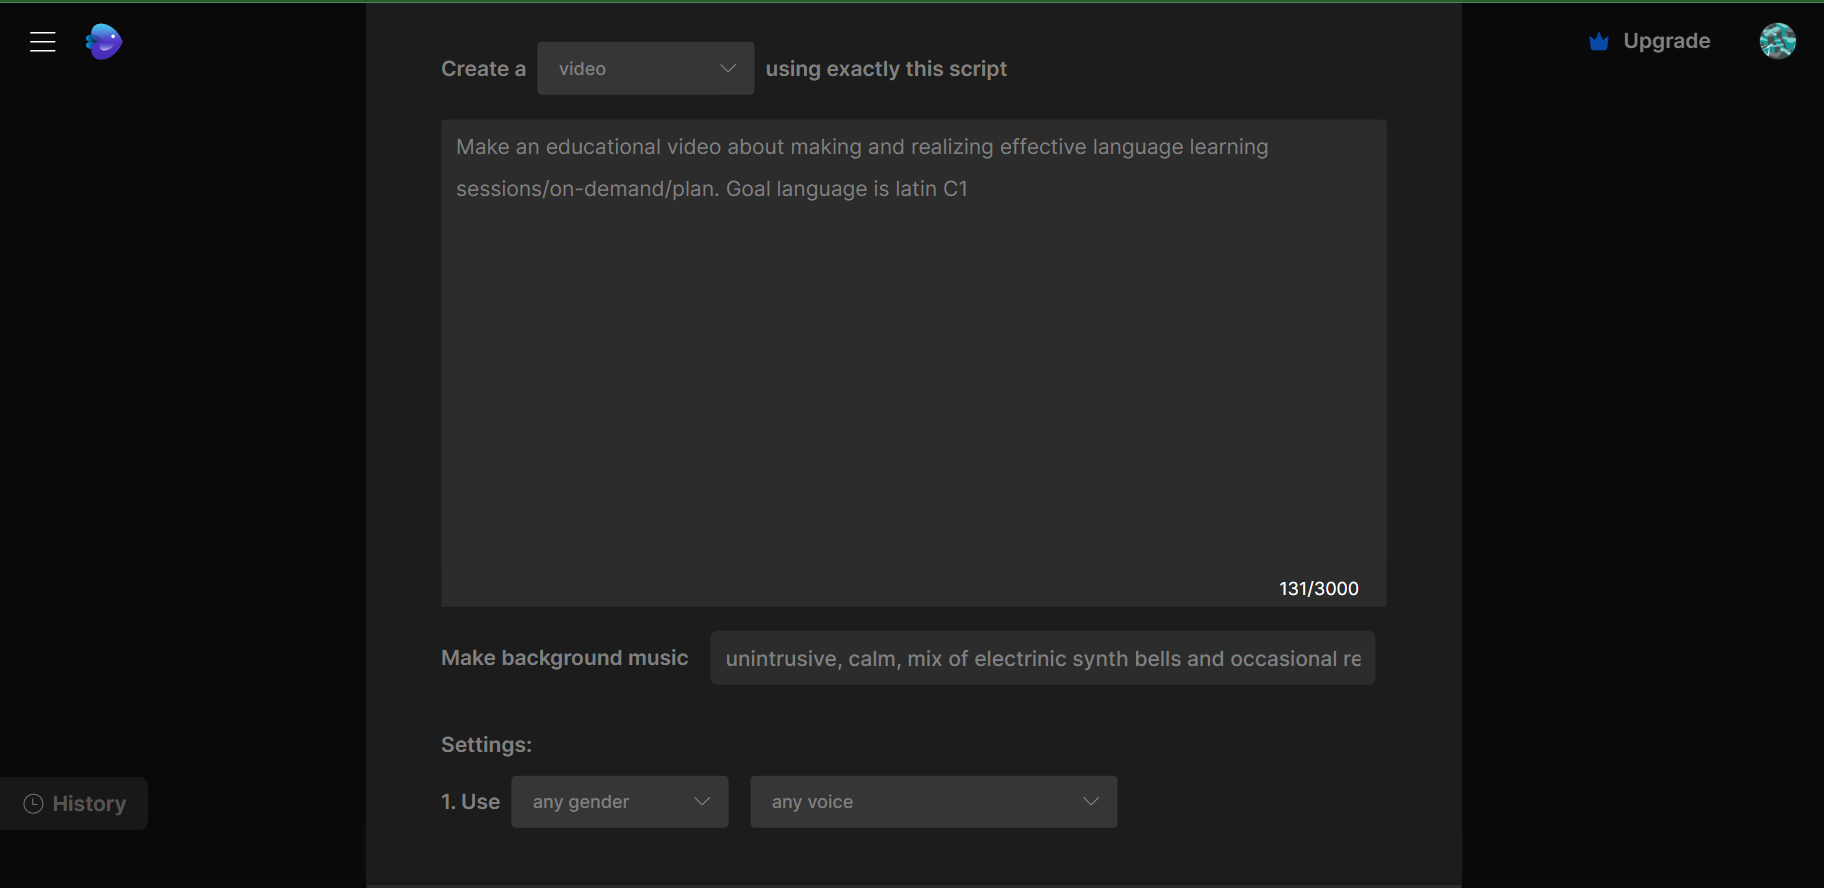Click the Make background music label
The height and width of the screenshot is (888, 1824).
[x=565, y=658]
